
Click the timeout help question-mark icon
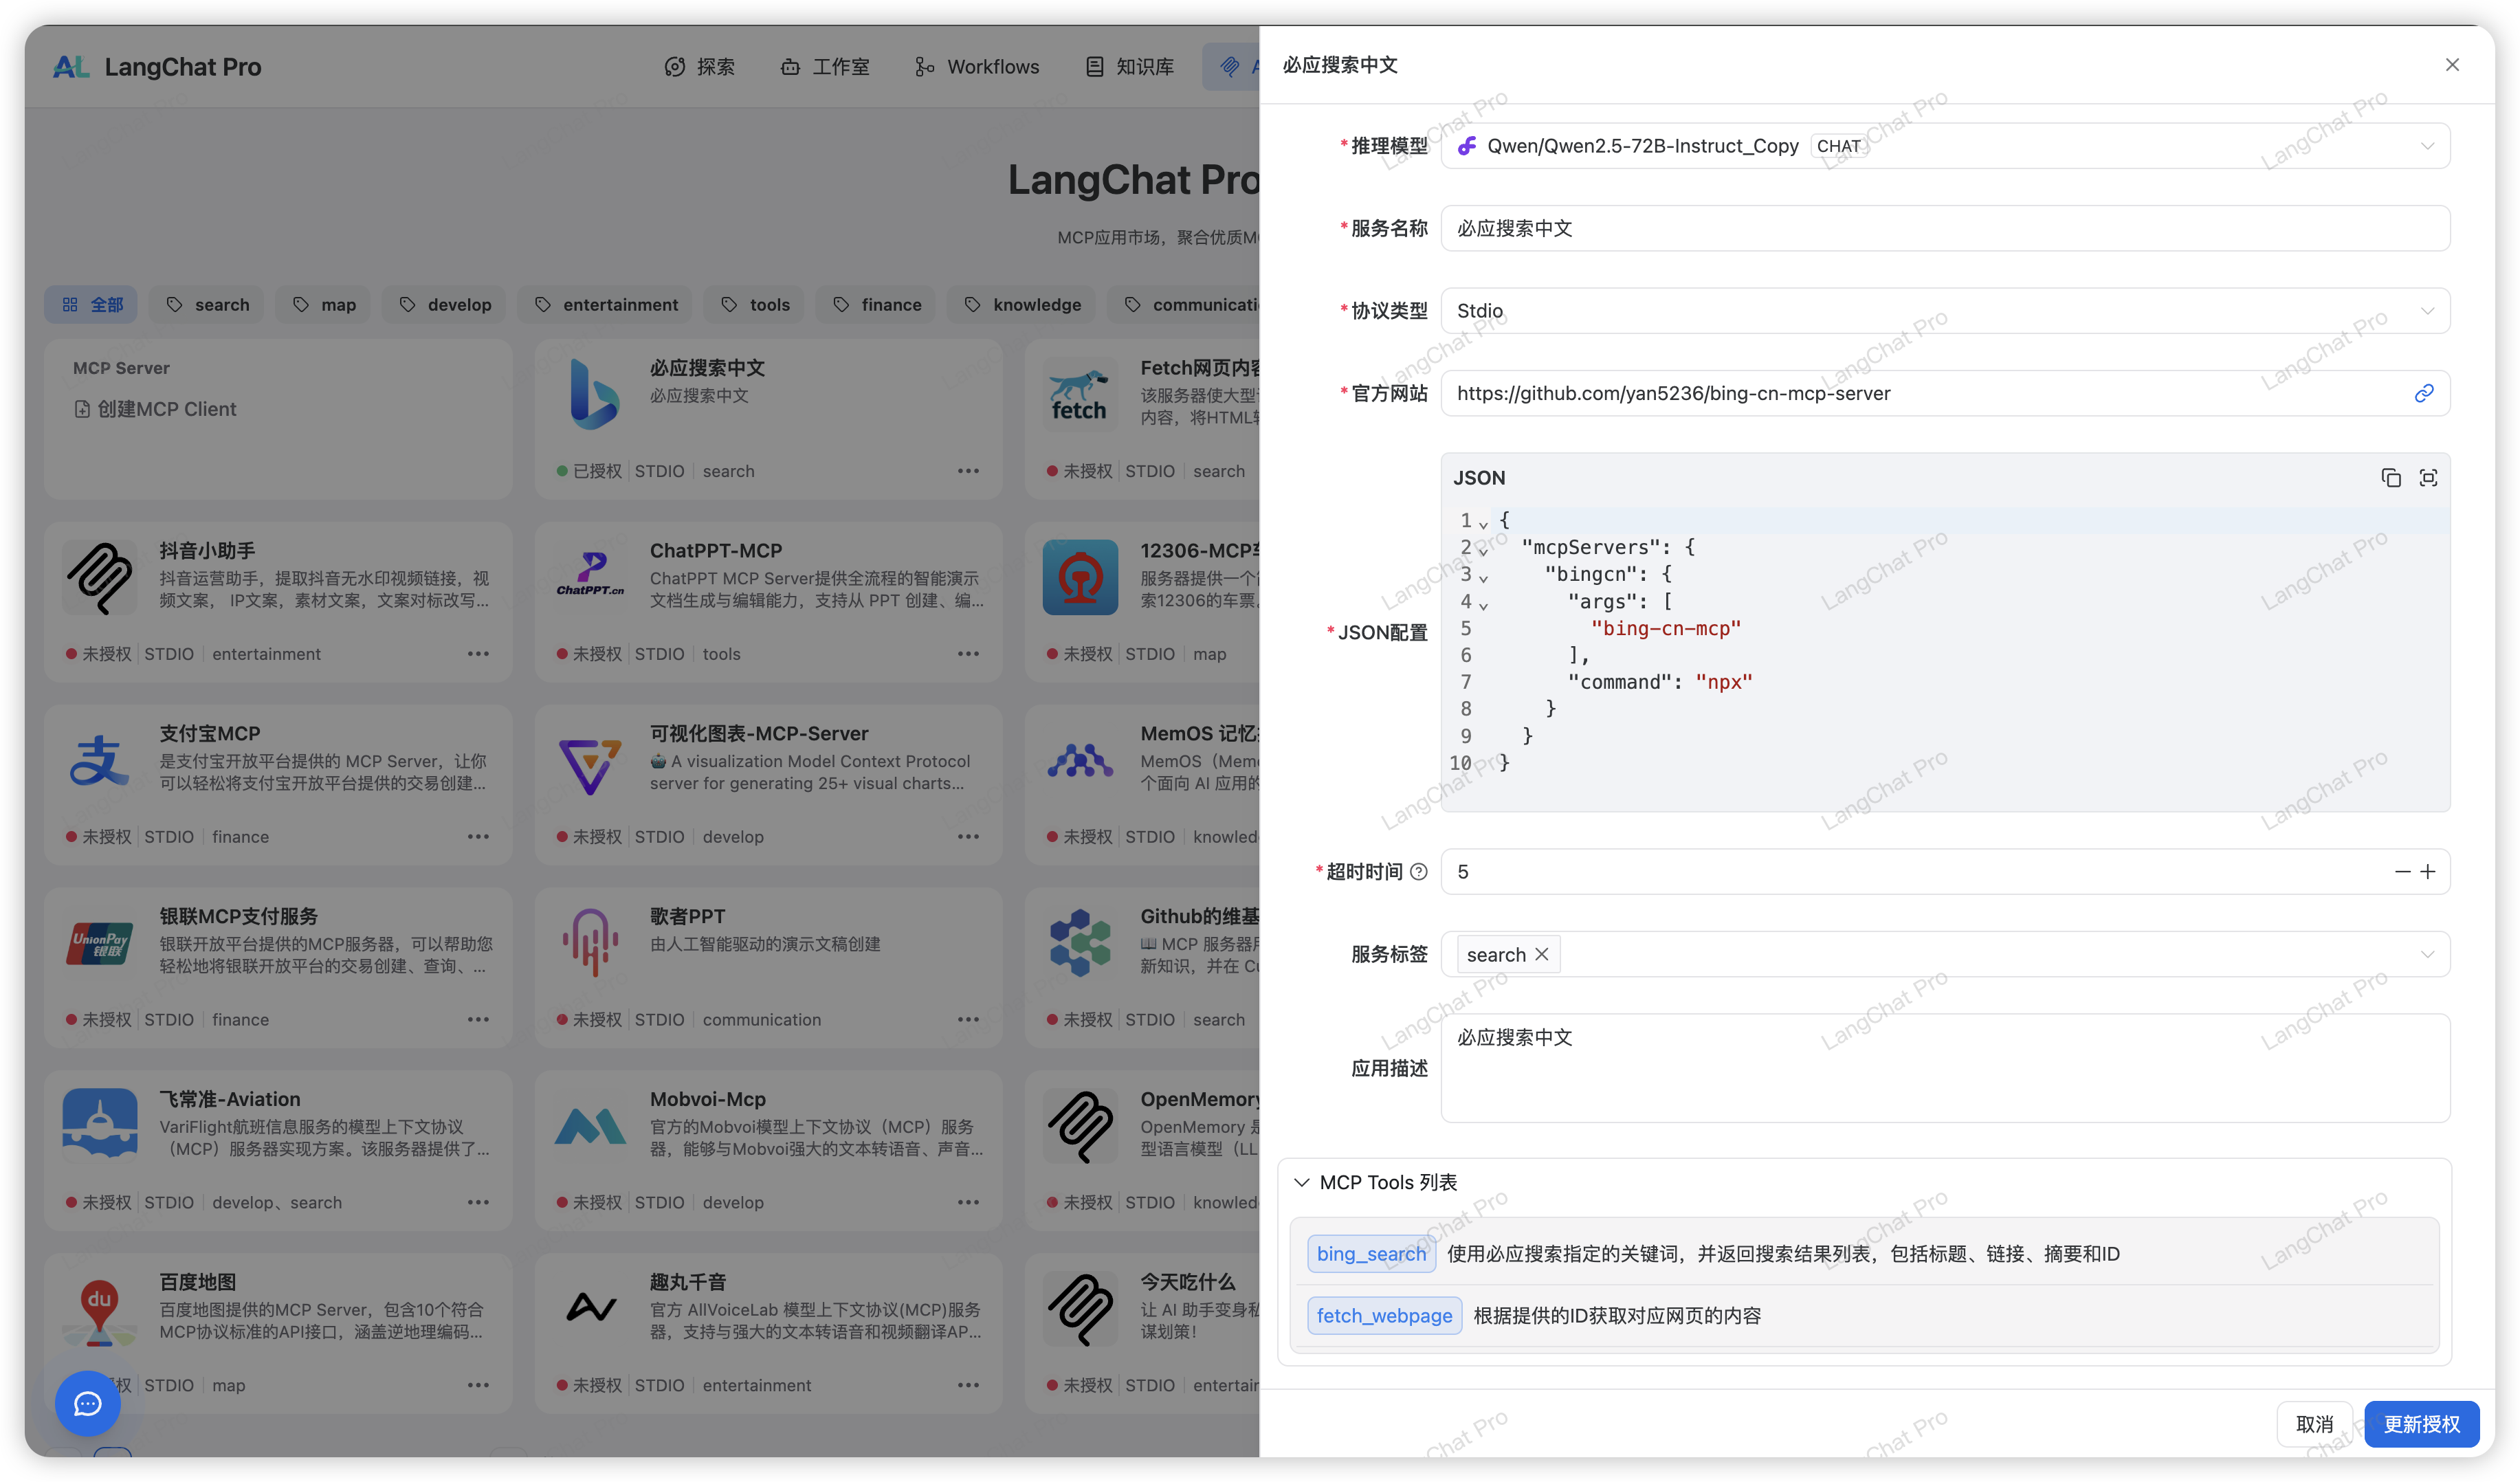click(x=1418, y=872)
